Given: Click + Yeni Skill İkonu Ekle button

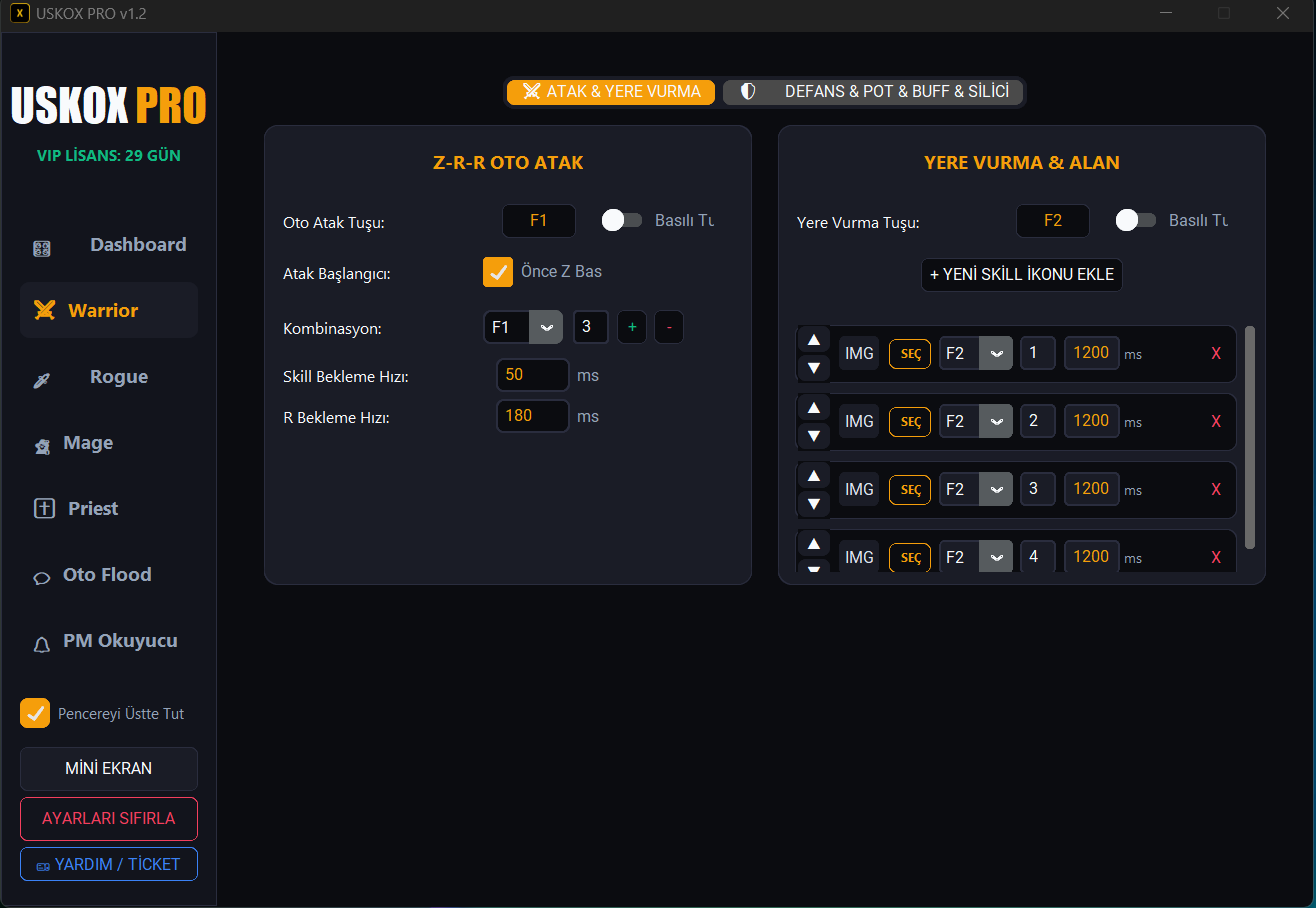Looking at the screenshot, I should point(1021,275).
